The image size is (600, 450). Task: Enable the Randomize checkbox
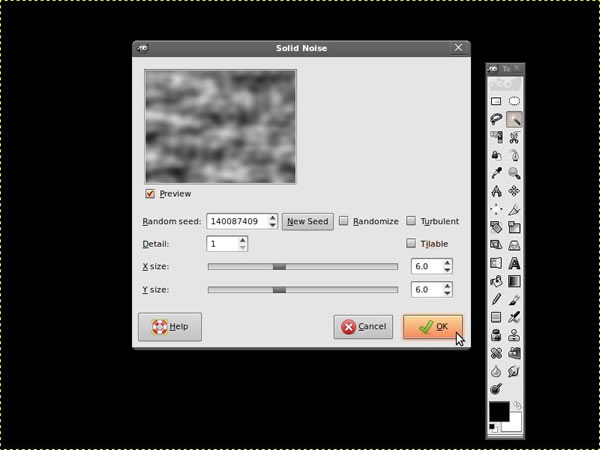(x=344, y=221)
